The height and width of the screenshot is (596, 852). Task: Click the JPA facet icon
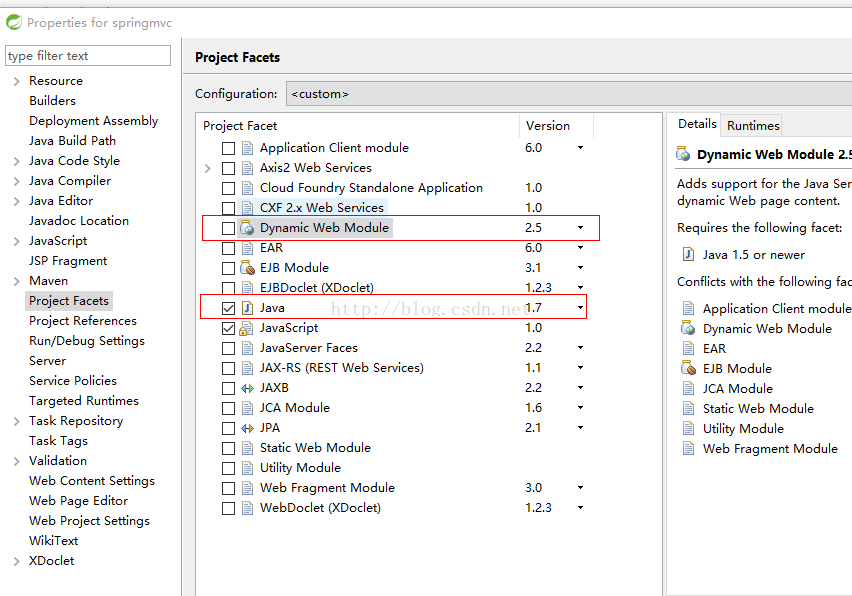[248, 428]
